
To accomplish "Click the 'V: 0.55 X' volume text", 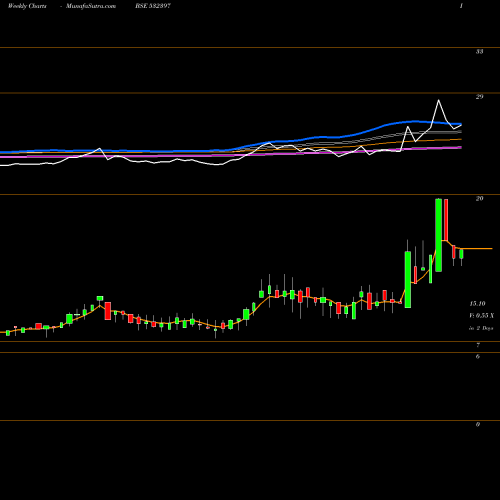I will click(481, 315).
